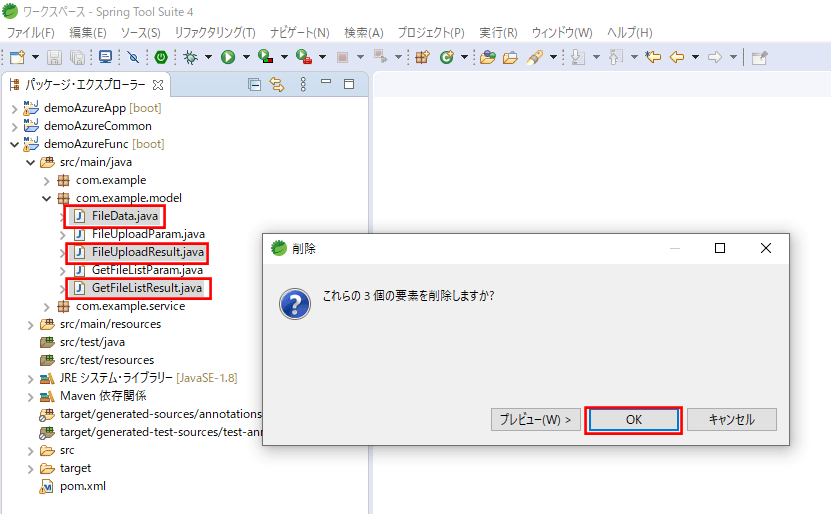831x514 pixels.
Task: Expand the demoAzureApp project
Action: [14, 109]
